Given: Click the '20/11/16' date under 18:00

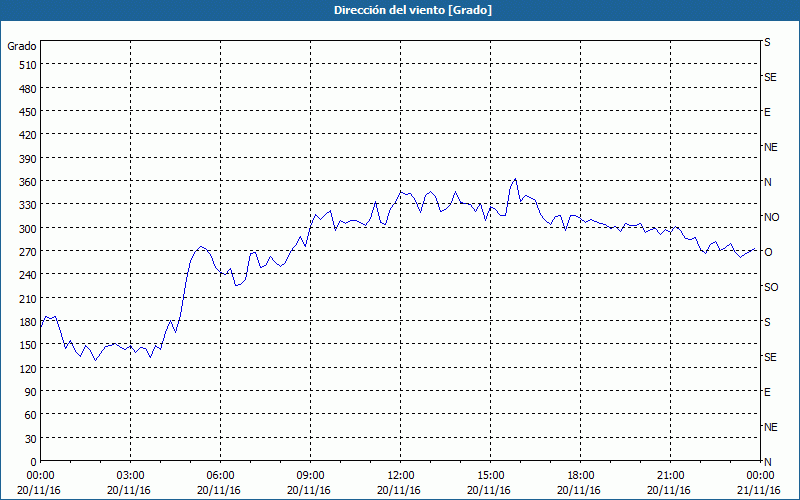Looking at the screenshot, I should click(x=579, y=490).
